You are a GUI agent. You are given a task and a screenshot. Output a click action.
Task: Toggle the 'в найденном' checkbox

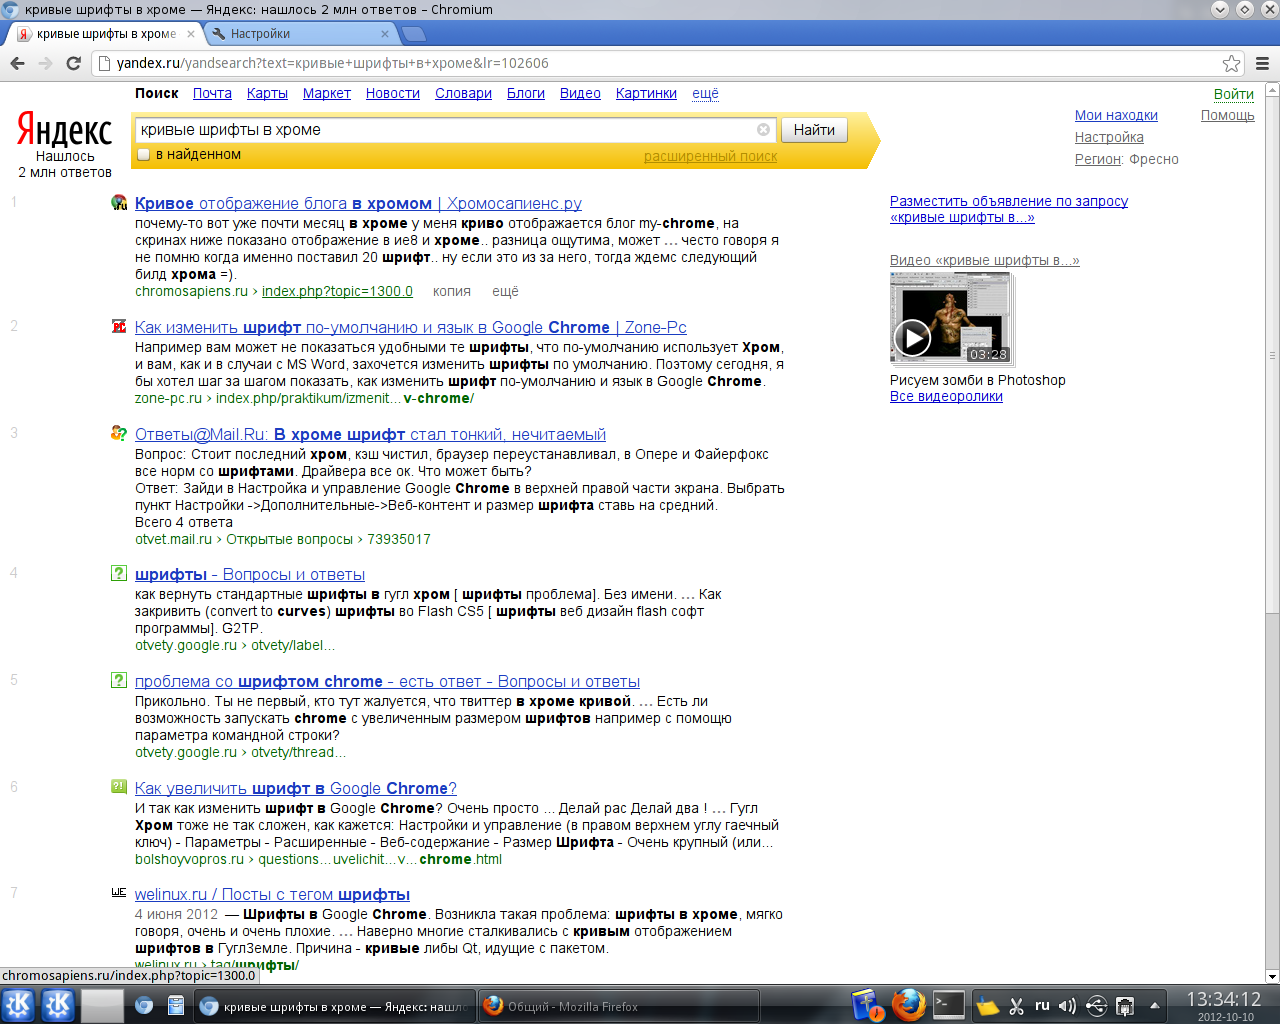pos(144,155)
